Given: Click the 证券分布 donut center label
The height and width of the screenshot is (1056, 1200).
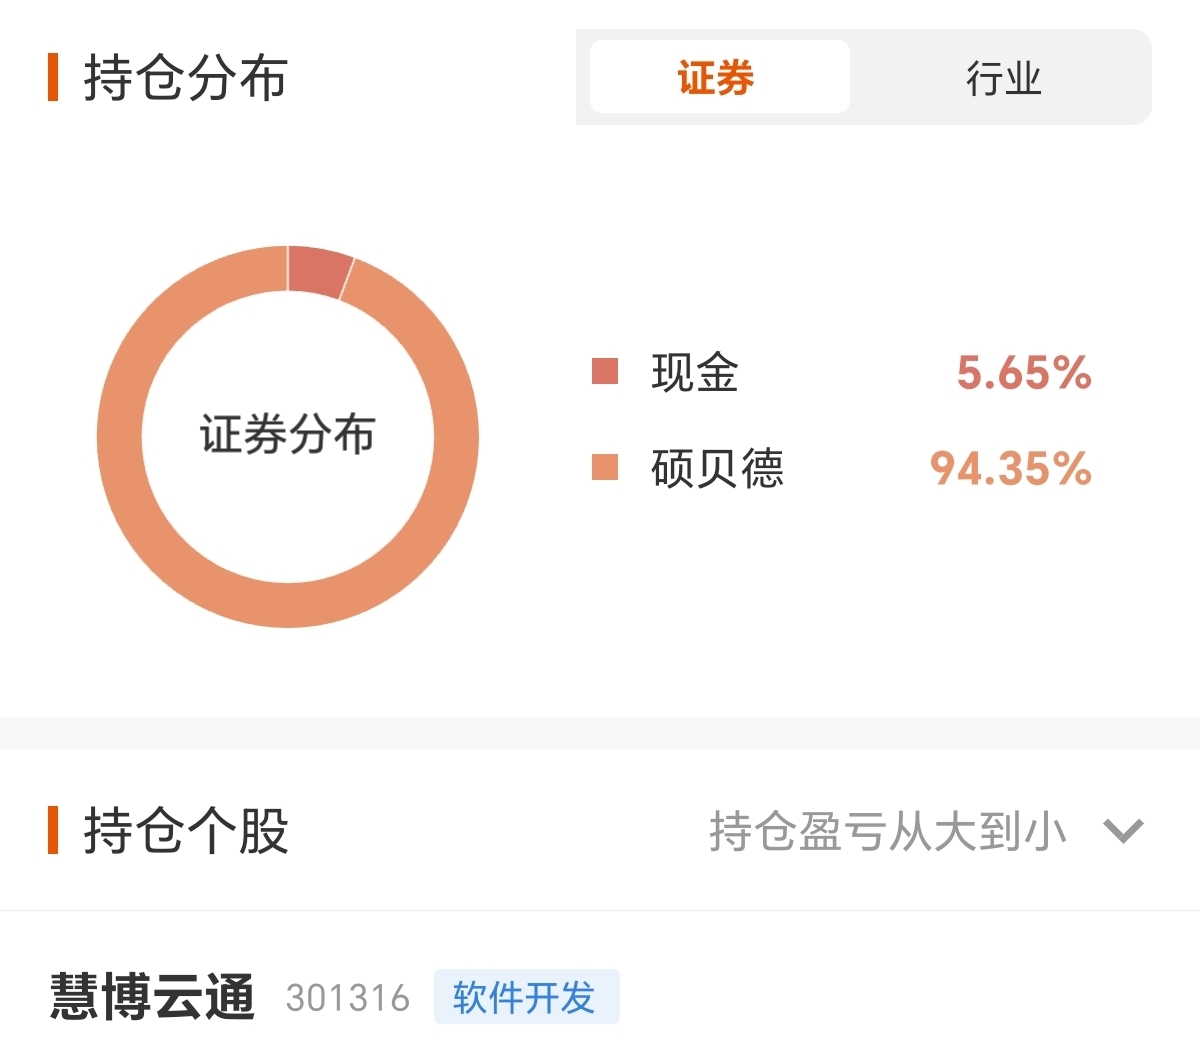Looking at the screenshot, I should [x=288, y=435].
